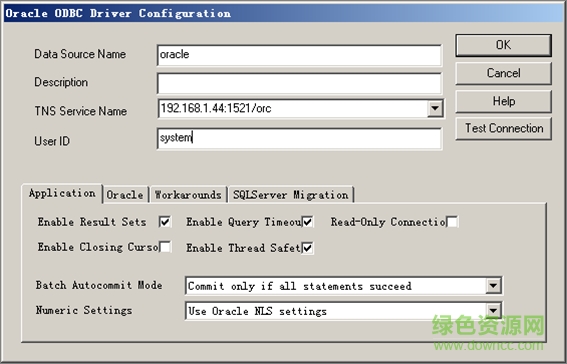Click the 'Commit only if all statements succeed' value
The image size is (567, 364).
[x=299, y=286]
